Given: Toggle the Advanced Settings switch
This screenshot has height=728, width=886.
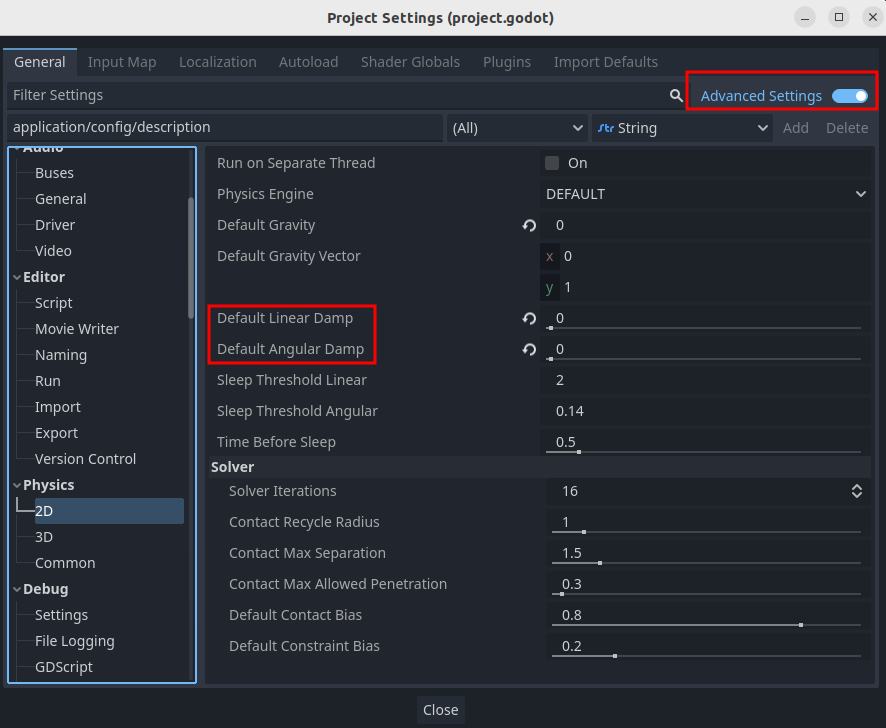Looking at the screenshot, I should (x=850, y=96).
